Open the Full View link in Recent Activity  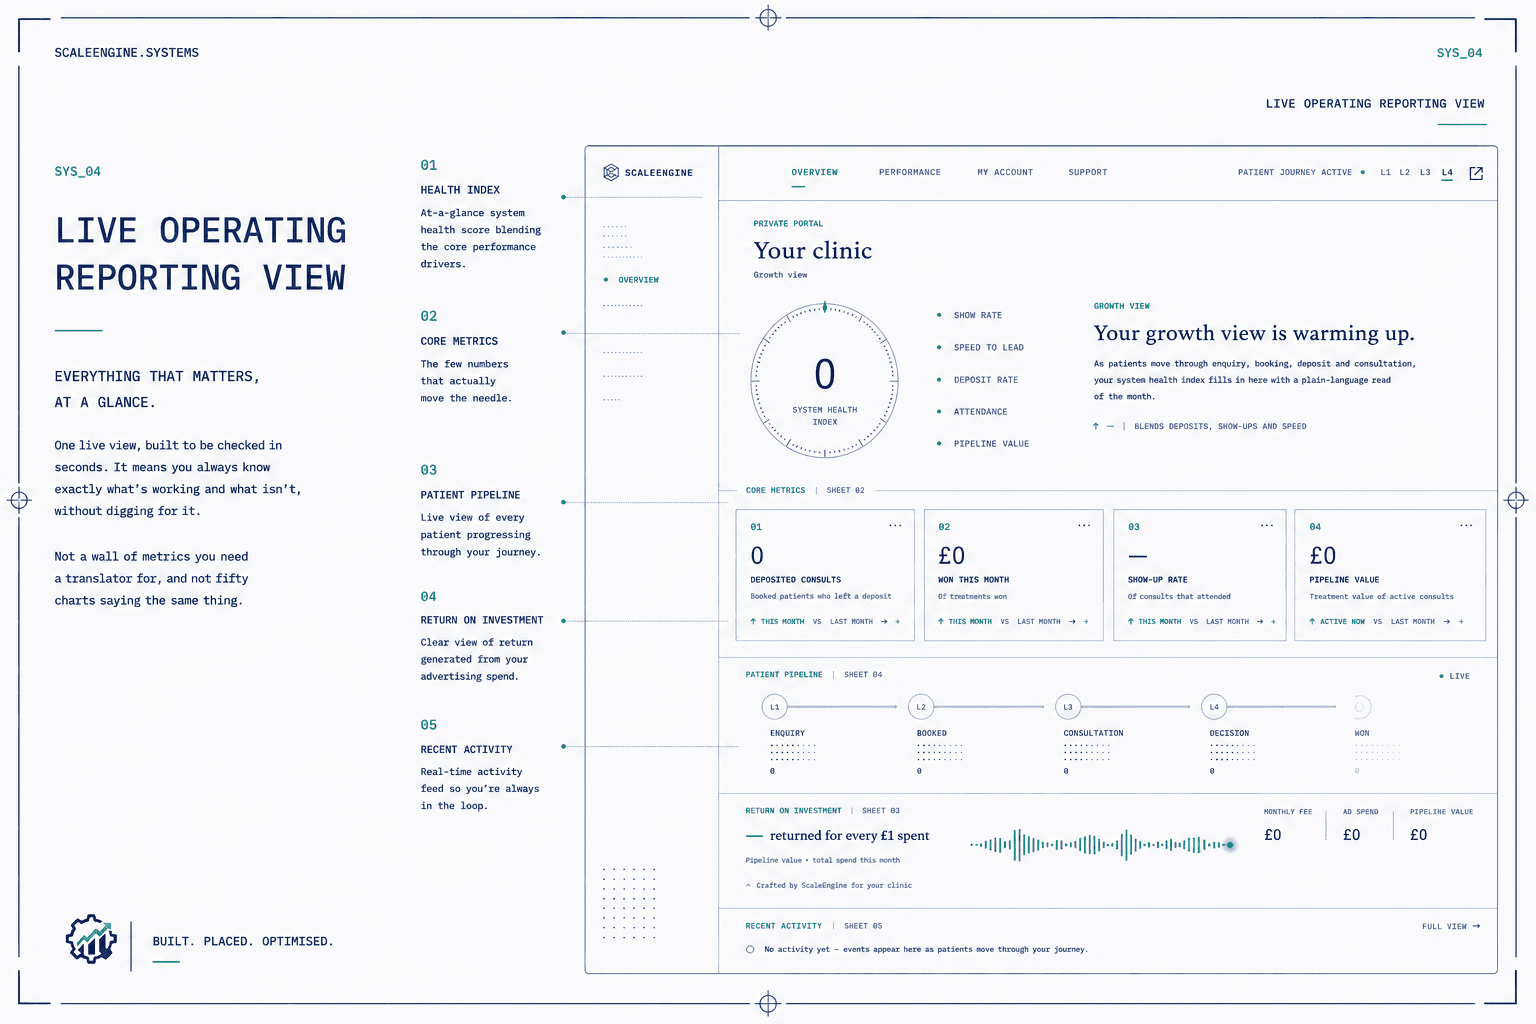tap(1451, 926)
